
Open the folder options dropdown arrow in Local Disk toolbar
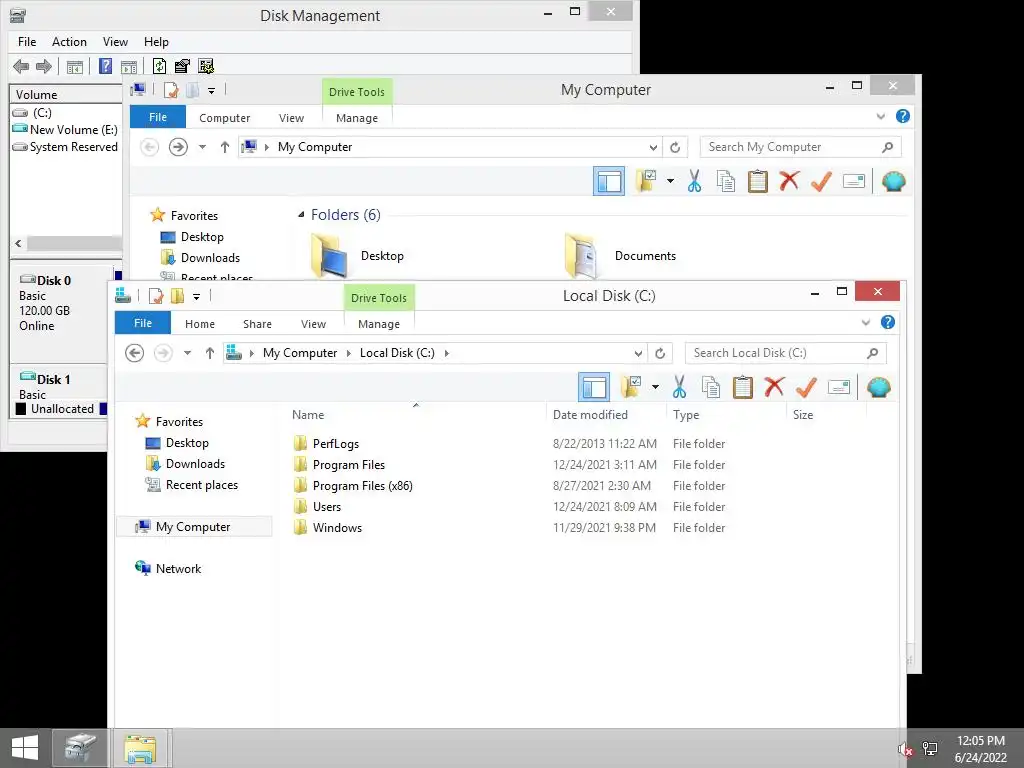click(x=655, y=387)
